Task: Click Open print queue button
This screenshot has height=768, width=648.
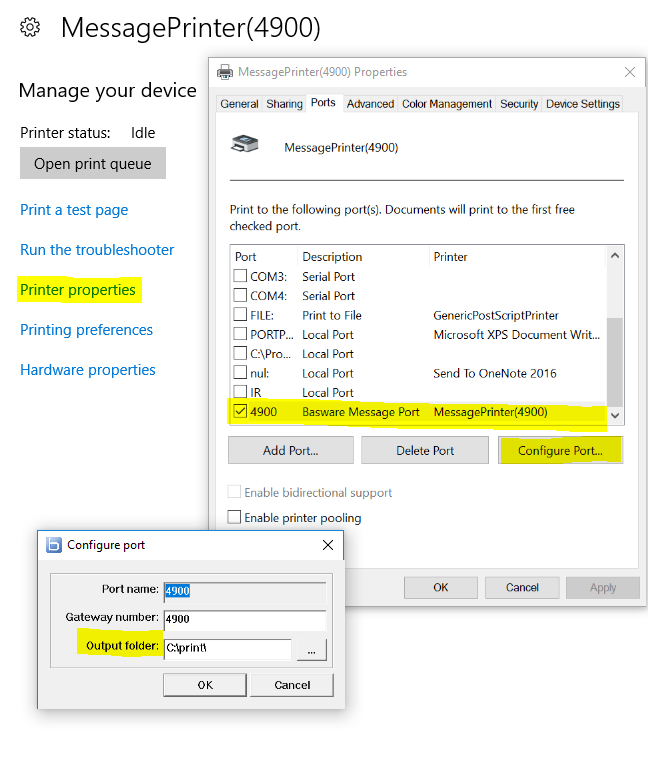Action: (93, 164)
